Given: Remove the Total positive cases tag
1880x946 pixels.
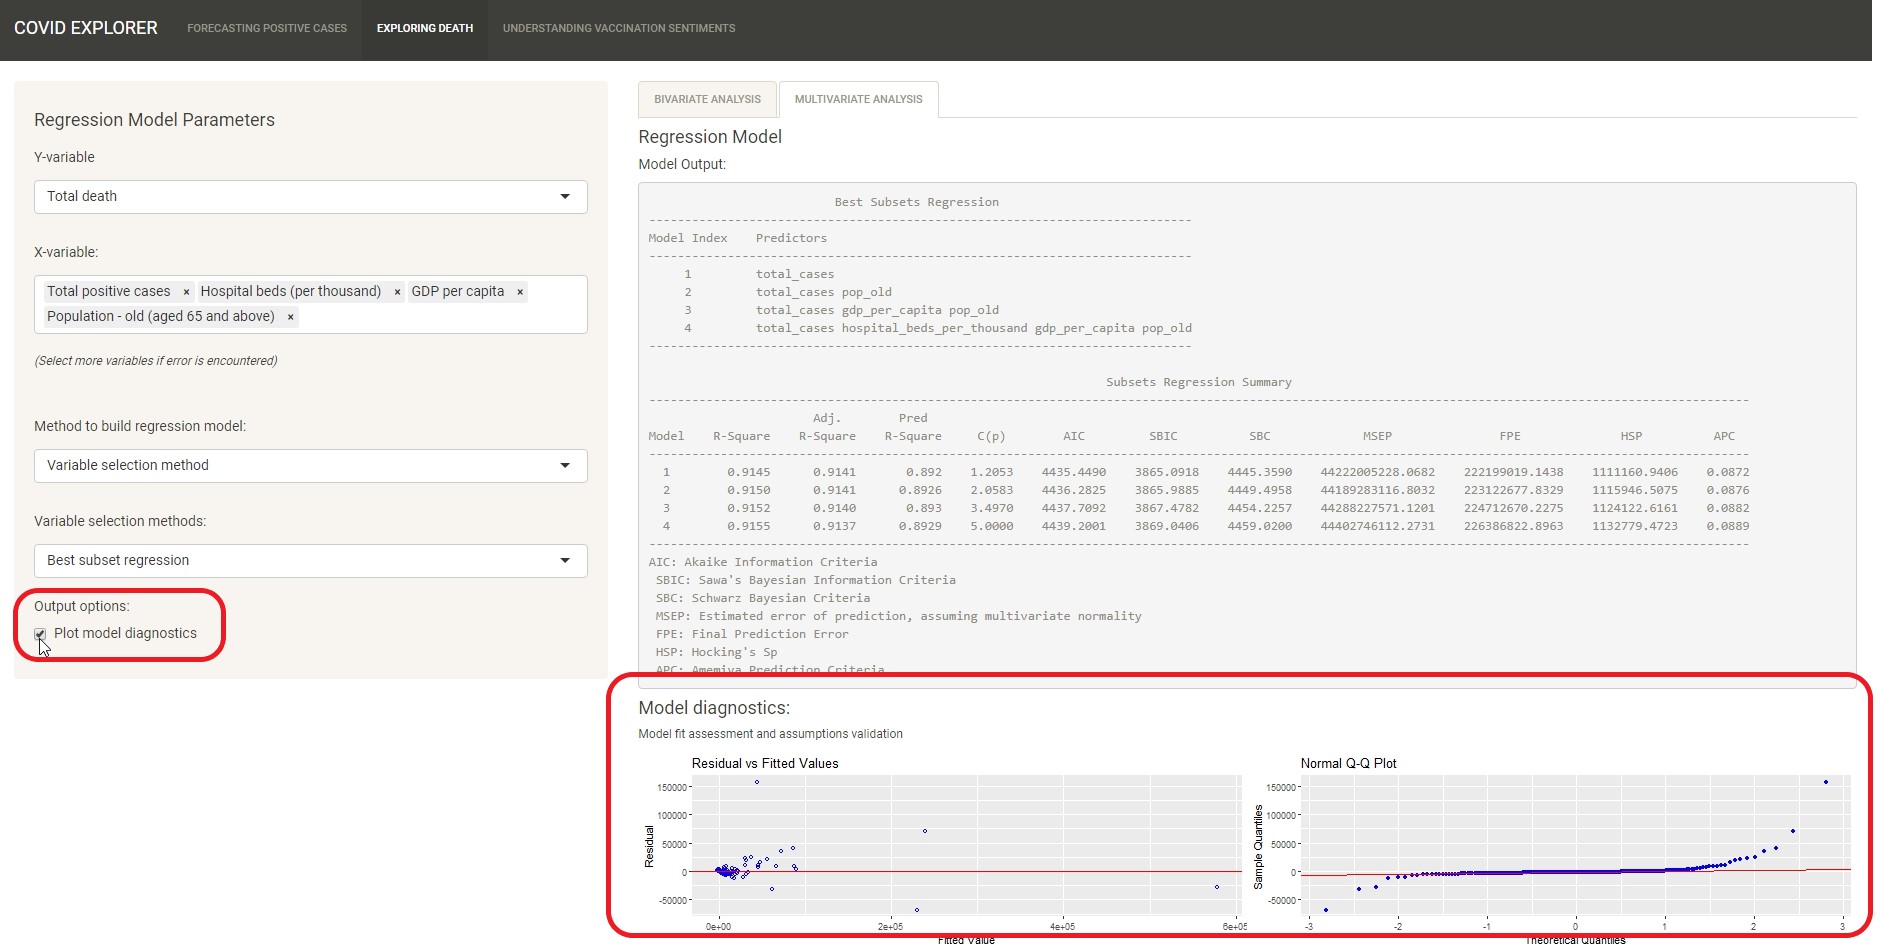Looking at the screenshot, I should tap(186, 292).
